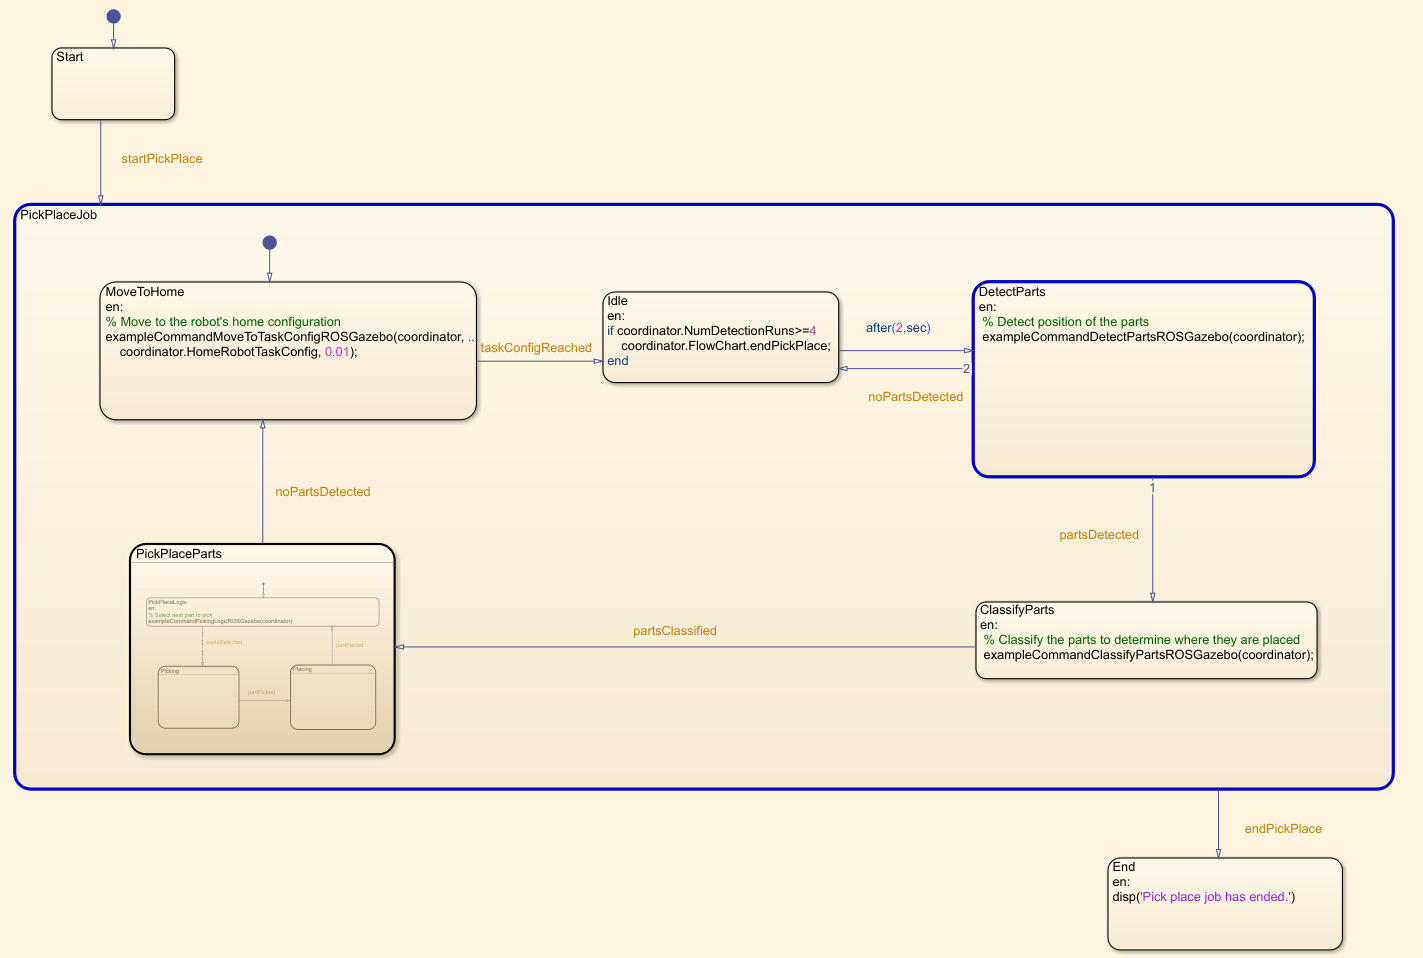Viewport: 1423px width, 958px height.
Task: Select the Placing substate inside PickPlaceParts
Action: click(333, 697)
